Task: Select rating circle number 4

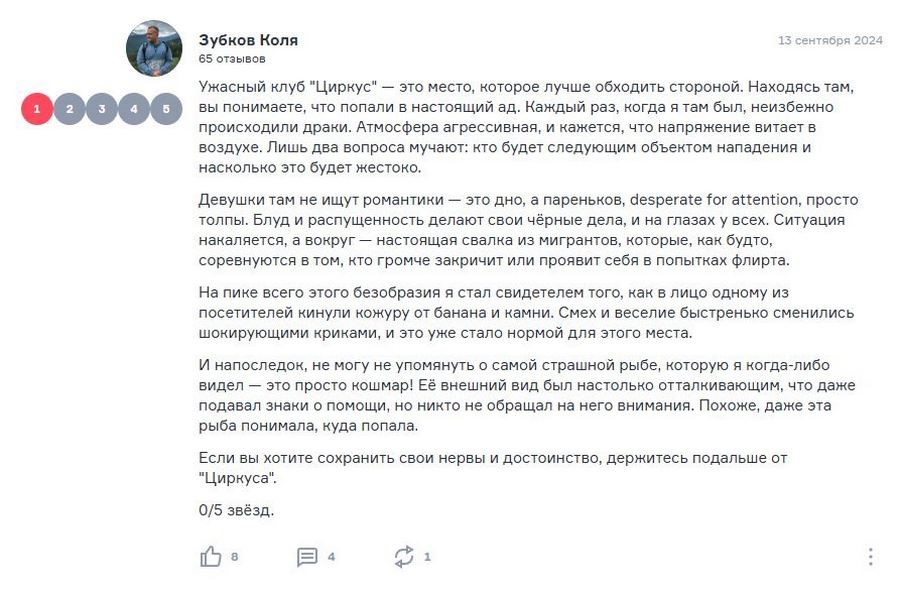Action: [134, 109]
